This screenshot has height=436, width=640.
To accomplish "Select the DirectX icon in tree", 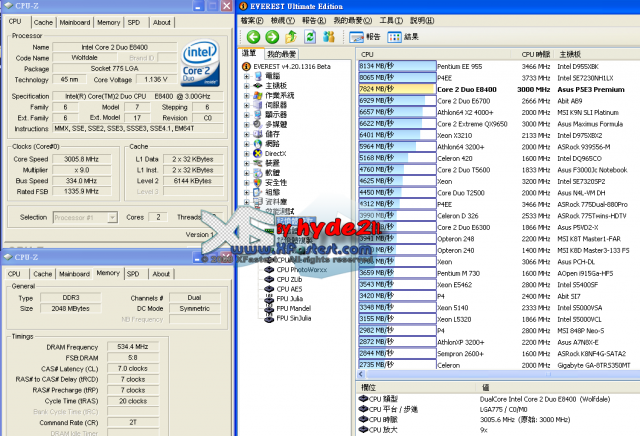I will pyautogui.click(x=258, y=153).
